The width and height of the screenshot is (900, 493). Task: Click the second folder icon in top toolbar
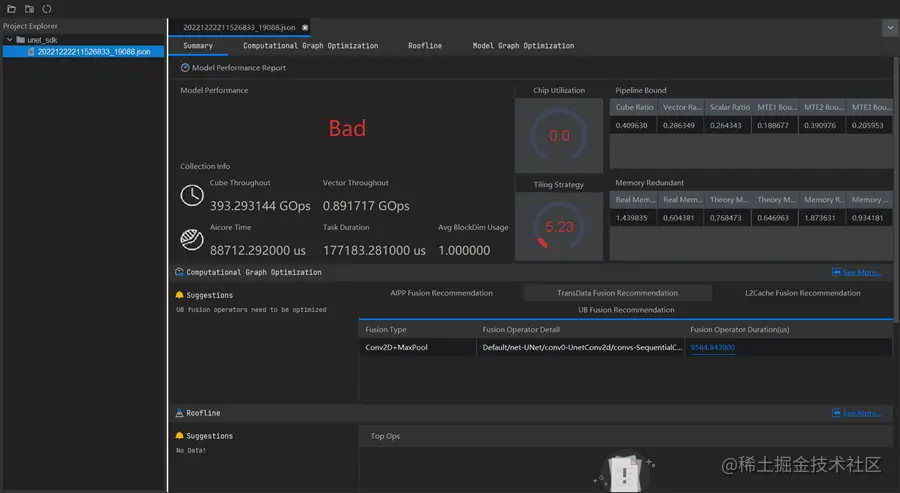pyautogui.click(x=29, y=9)
